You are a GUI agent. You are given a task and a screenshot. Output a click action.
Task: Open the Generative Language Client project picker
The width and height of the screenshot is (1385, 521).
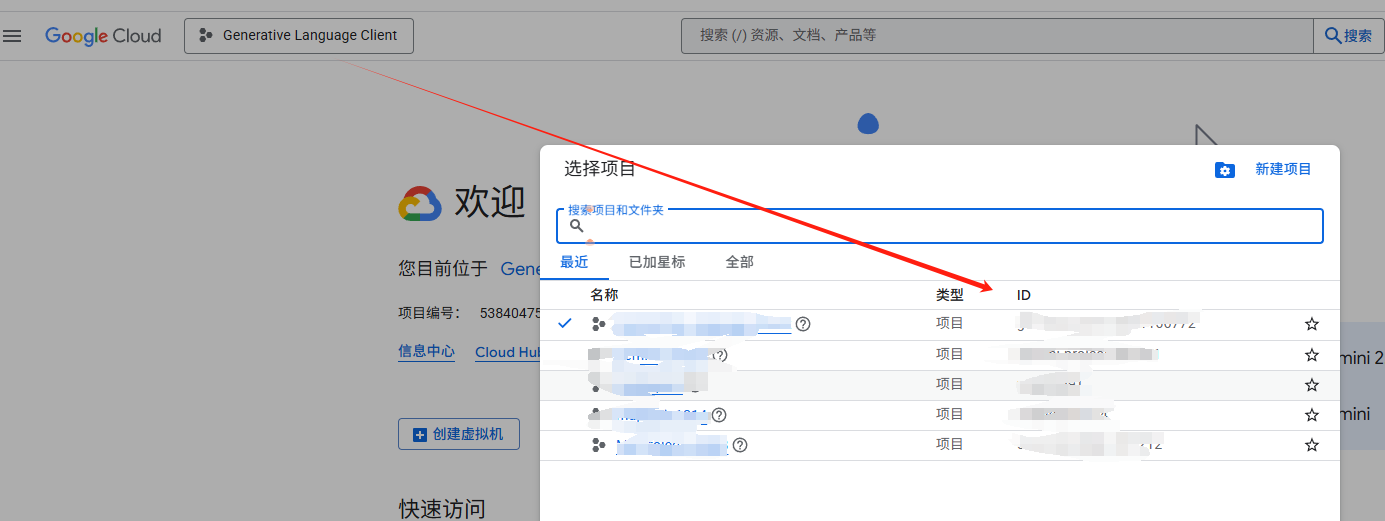click(299, 36)
